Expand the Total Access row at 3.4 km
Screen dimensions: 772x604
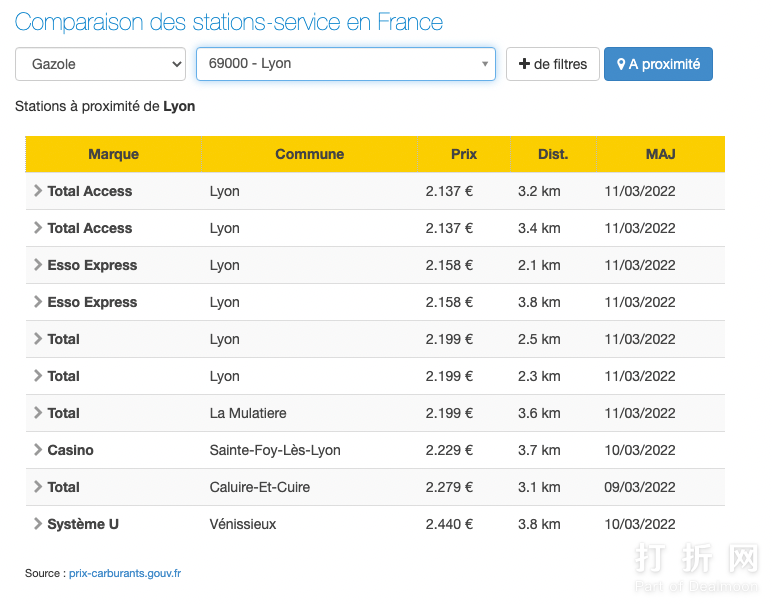38,228
